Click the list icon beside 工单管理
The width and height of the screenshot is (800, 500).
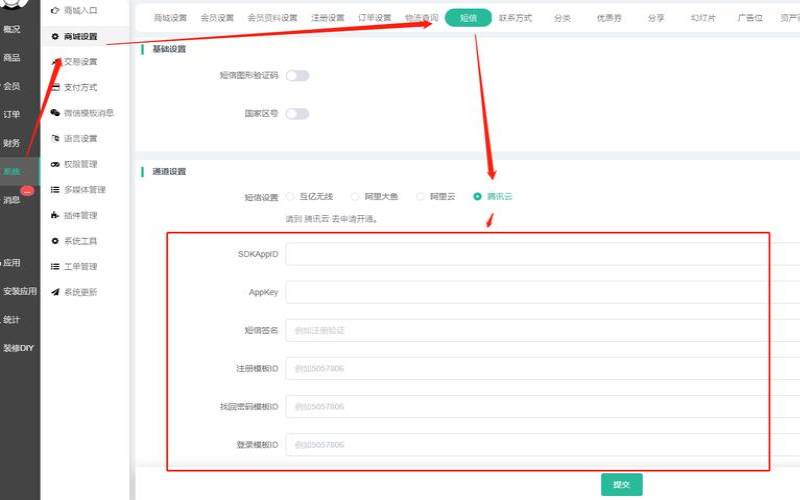[55, 266]
